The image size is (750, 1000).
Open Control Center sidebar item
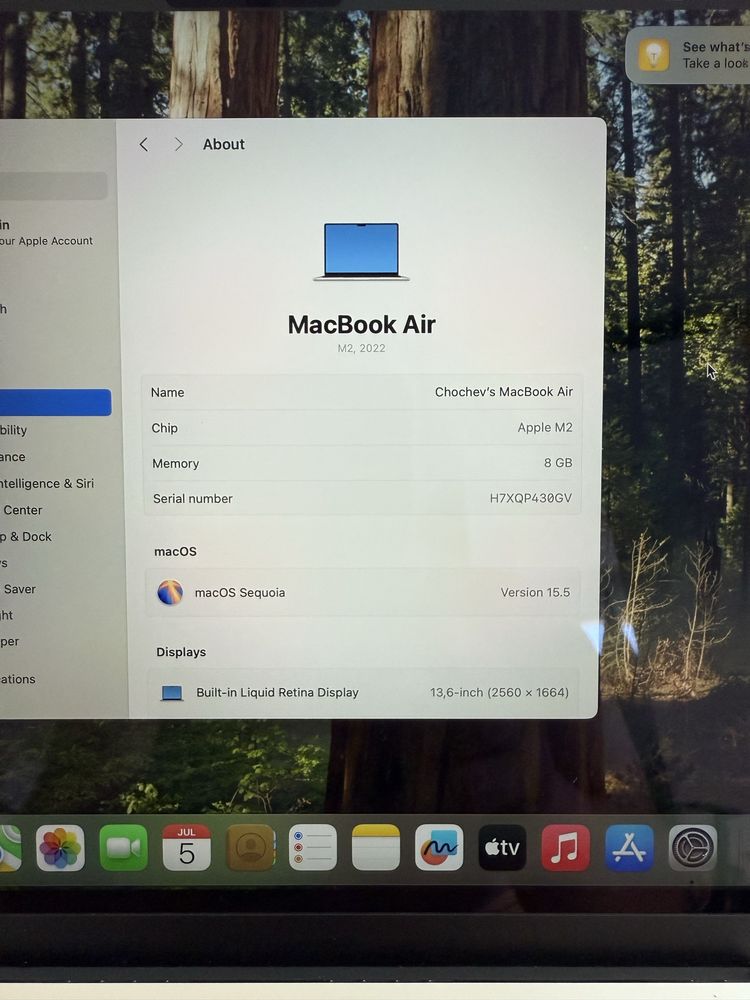[x=21, y=510]
